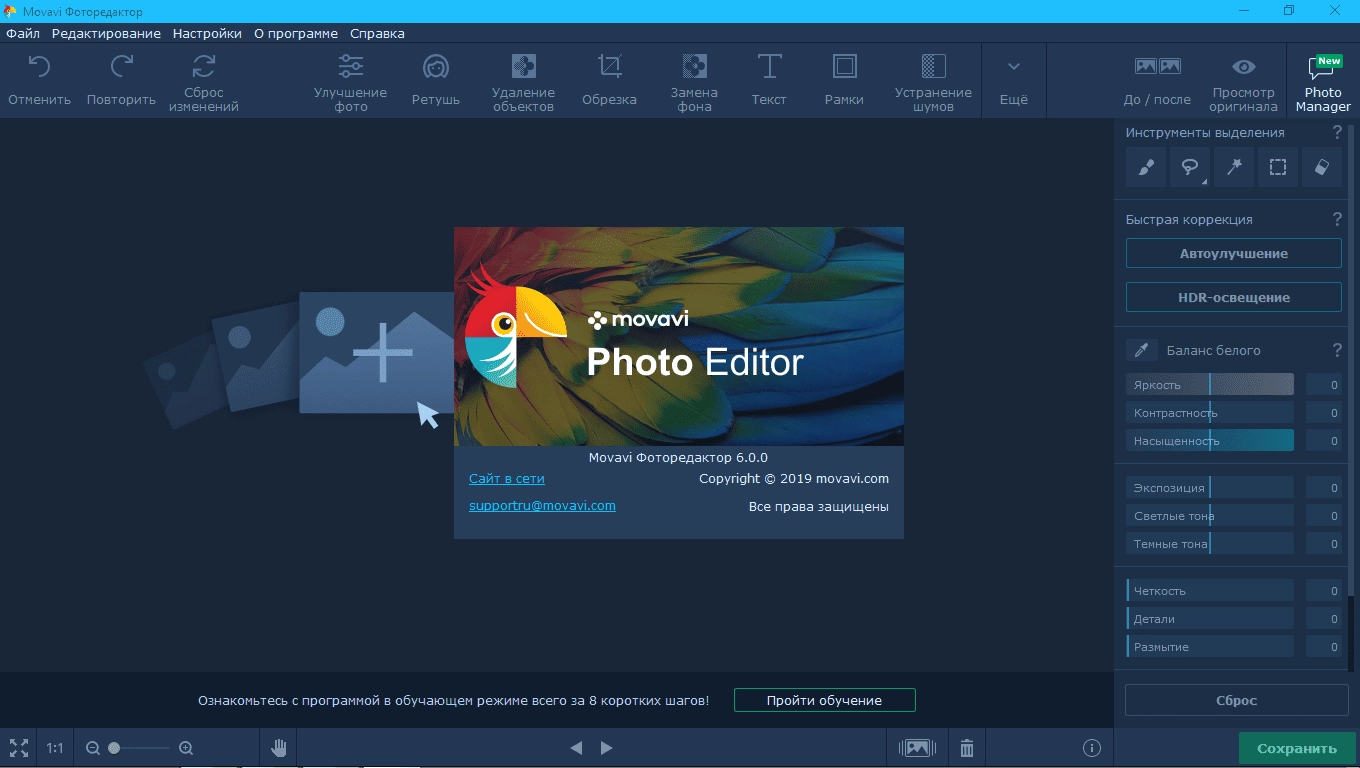Toggle Просмотр оригинала eye icon
The width and height of the screenshot is (1360, 768).
tap(1244, 67)
